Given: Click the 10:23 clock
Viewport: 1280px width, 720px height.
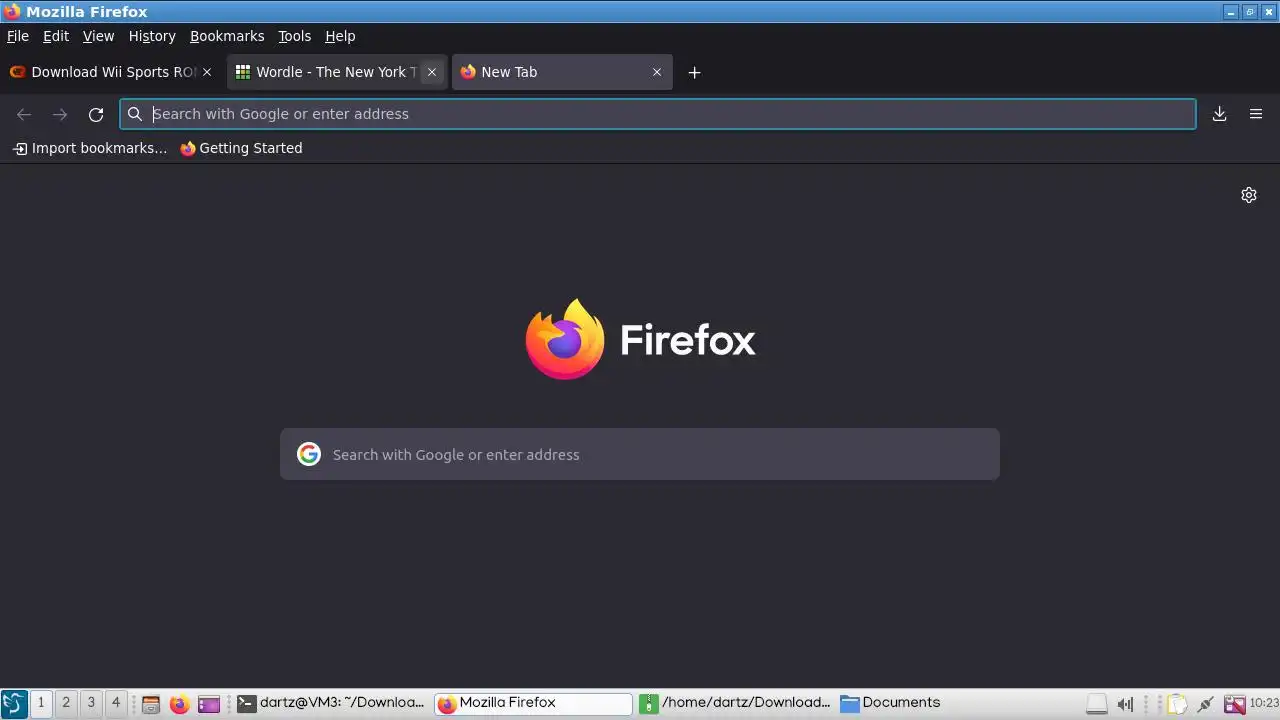Looking at the screenshot, I should pos(1264,703).
